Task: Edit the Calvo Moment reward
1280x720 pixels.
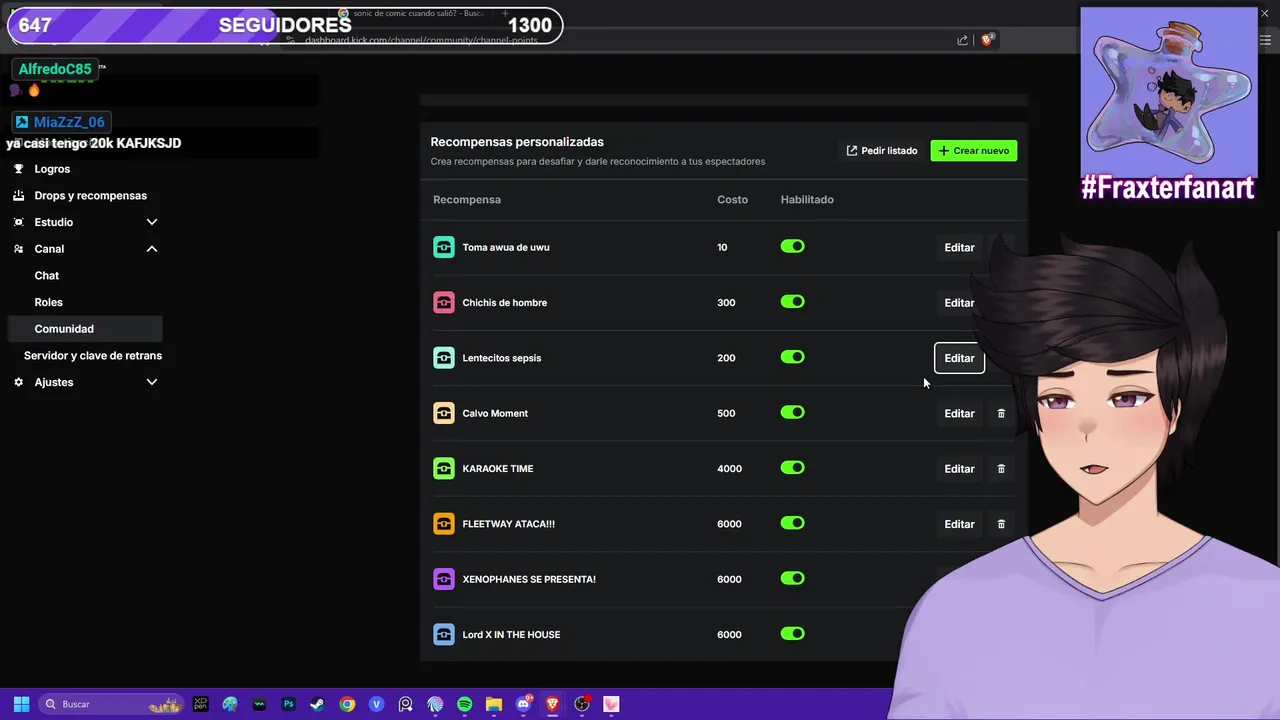Action: click(959, 413)
